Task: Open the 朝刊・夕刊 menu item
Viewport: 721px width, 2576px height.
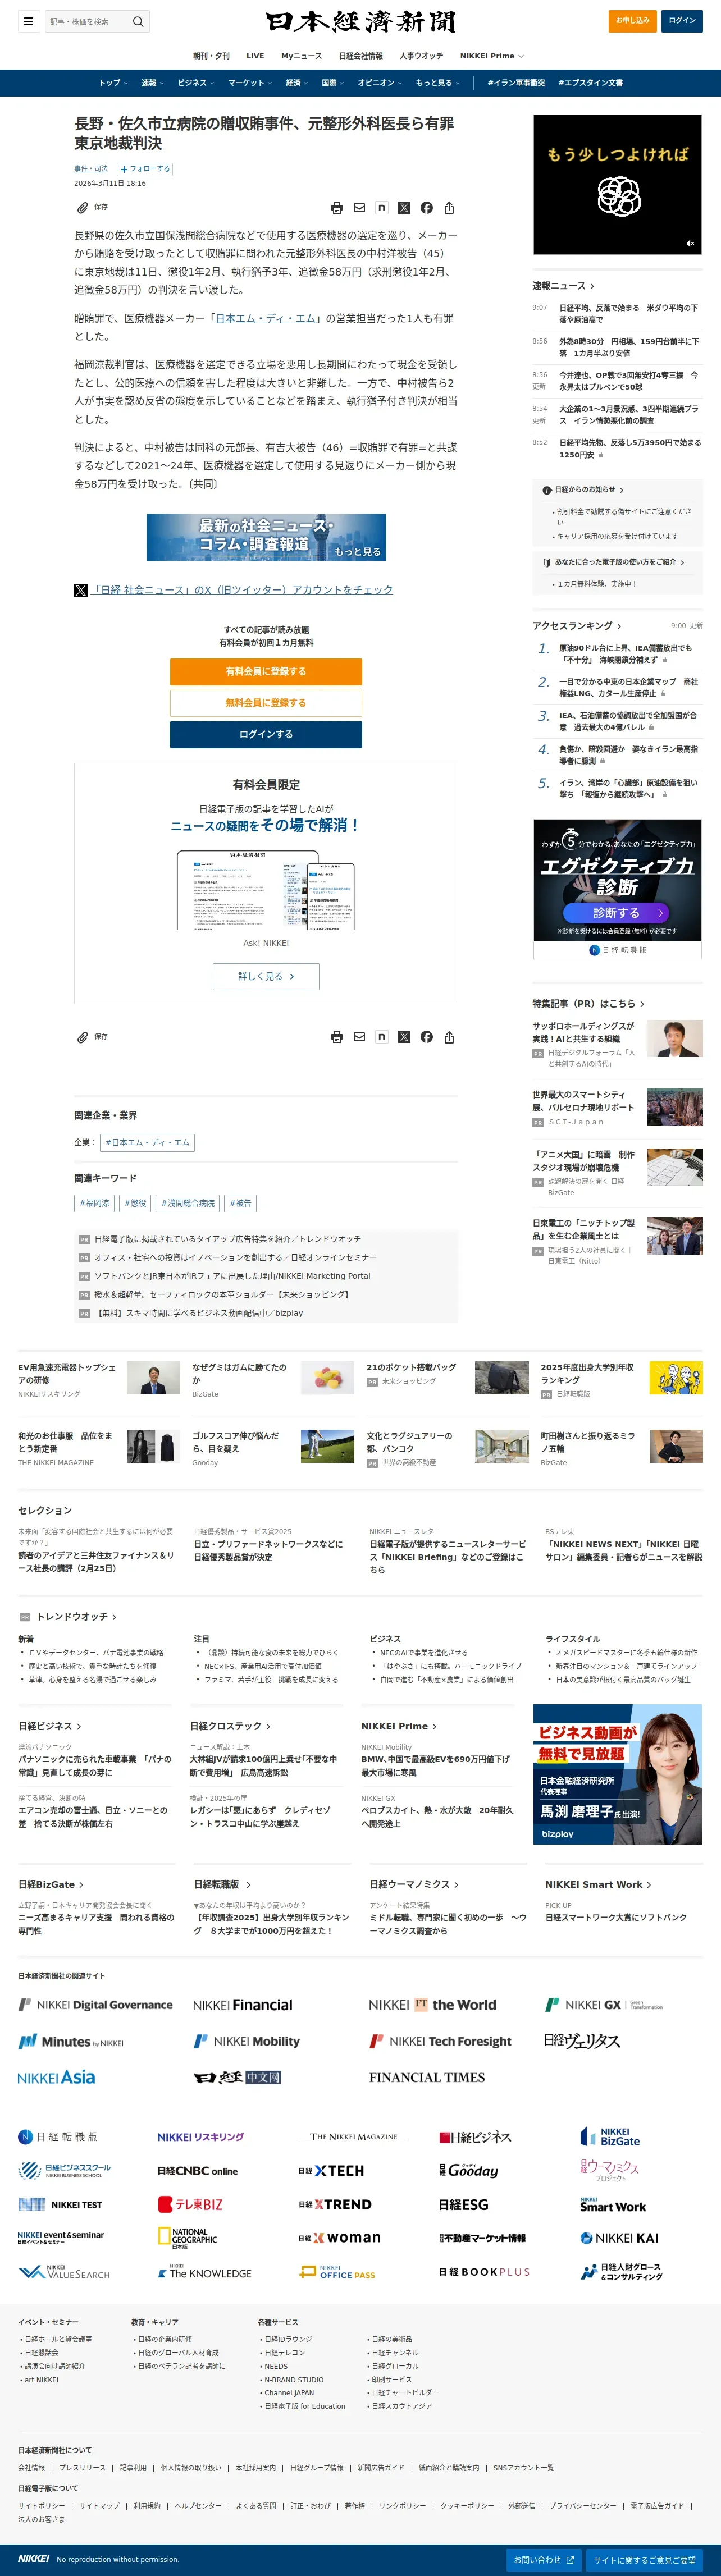Action: (211, 56)
